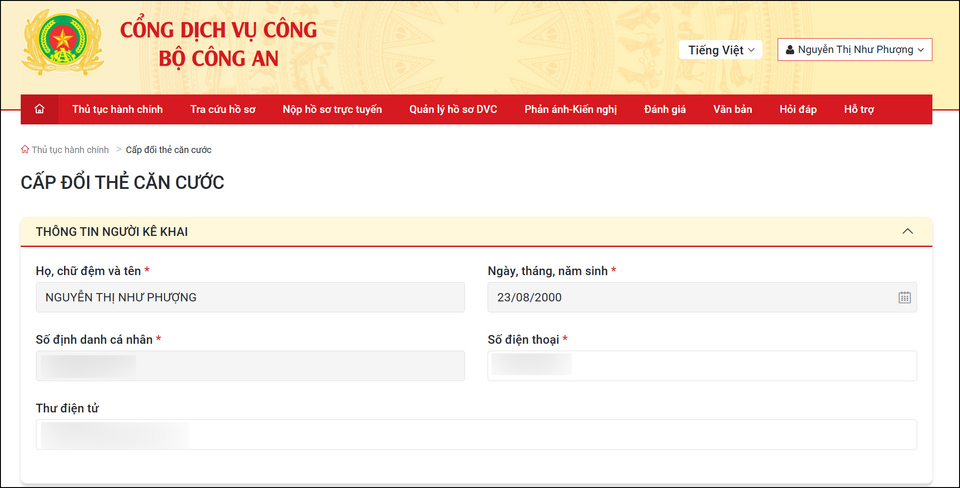Click the Đánh giá menu item
Screen dimensions: 960x488
665,109
